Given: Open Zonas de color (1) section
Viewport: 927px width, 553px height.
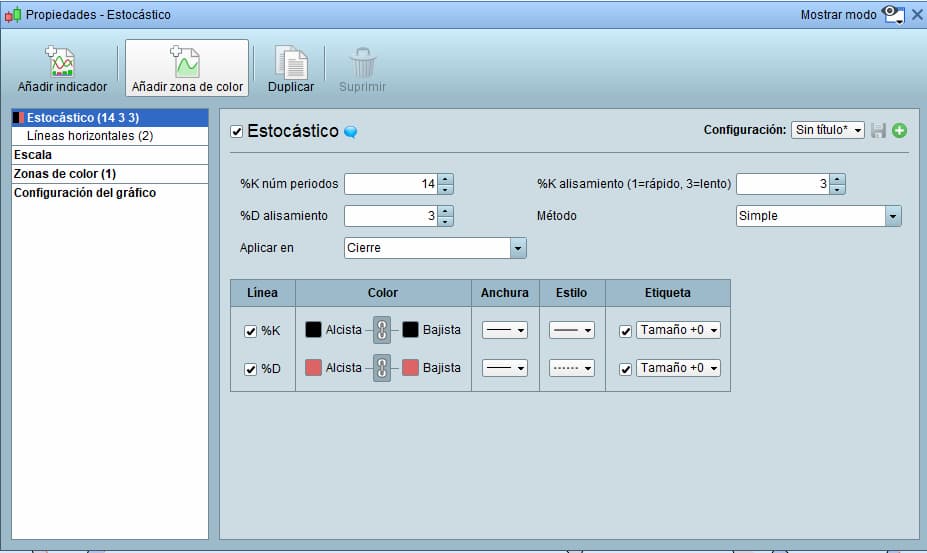Looking at the screenshot, I should tap(65, 174).
